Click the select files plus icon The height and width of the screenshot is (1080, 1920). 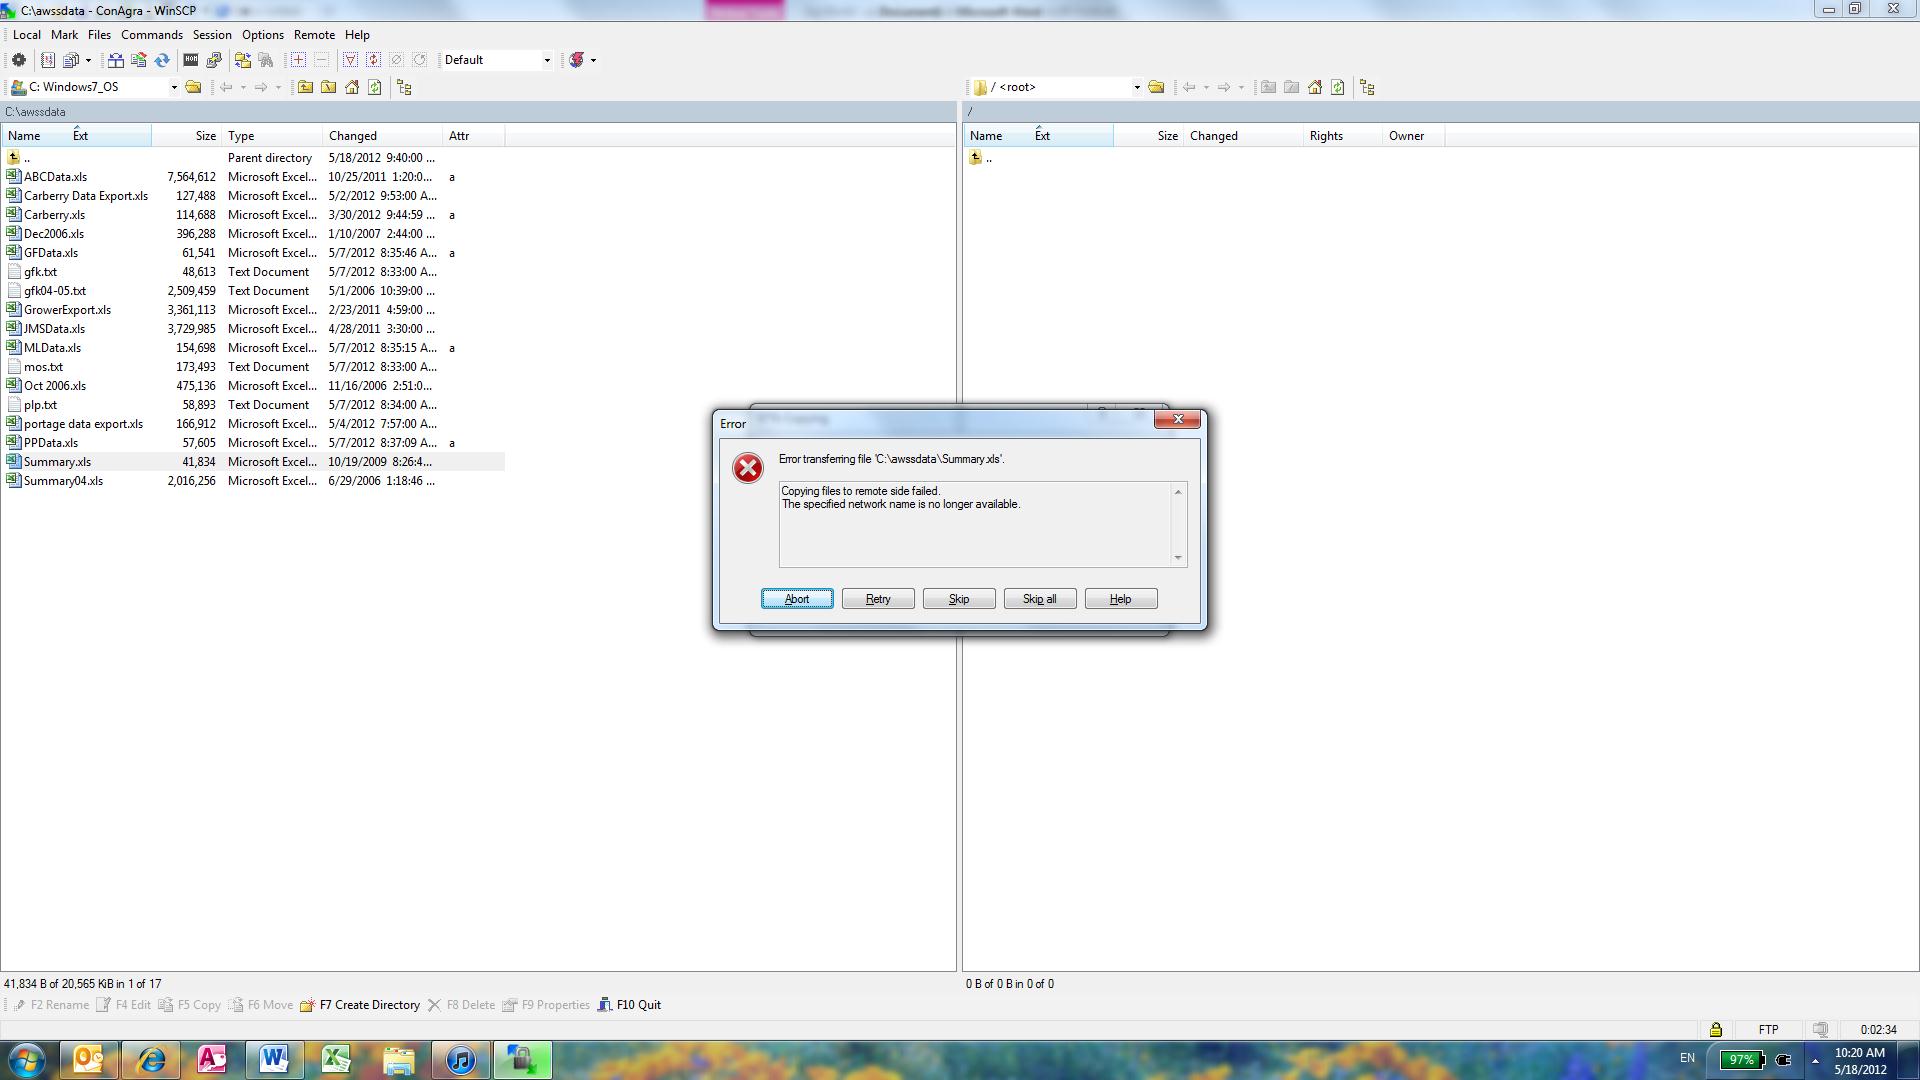[298, 60]
